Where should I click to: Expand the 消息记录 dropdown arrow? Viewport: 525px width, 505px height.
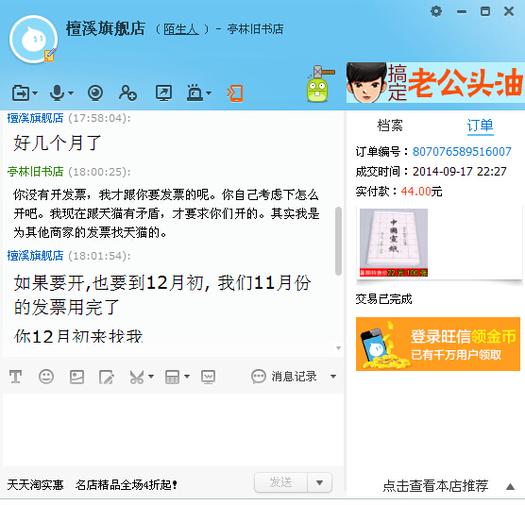pyautogui.click(x=333, y=376)
